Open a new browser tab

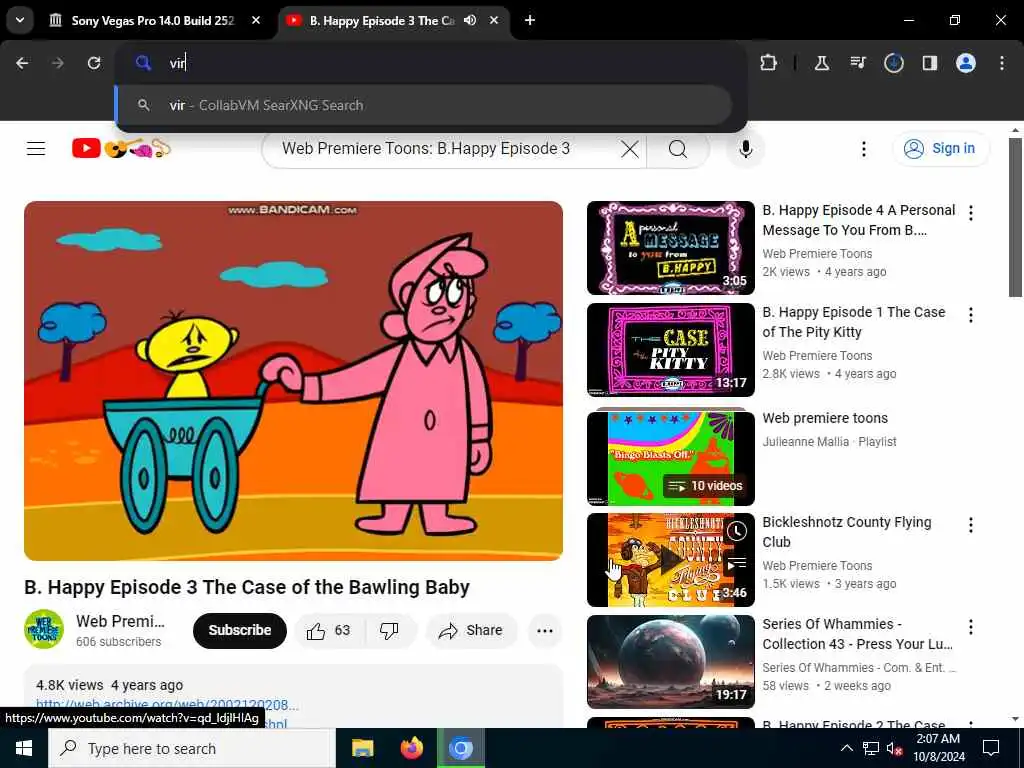click(530, 20)
